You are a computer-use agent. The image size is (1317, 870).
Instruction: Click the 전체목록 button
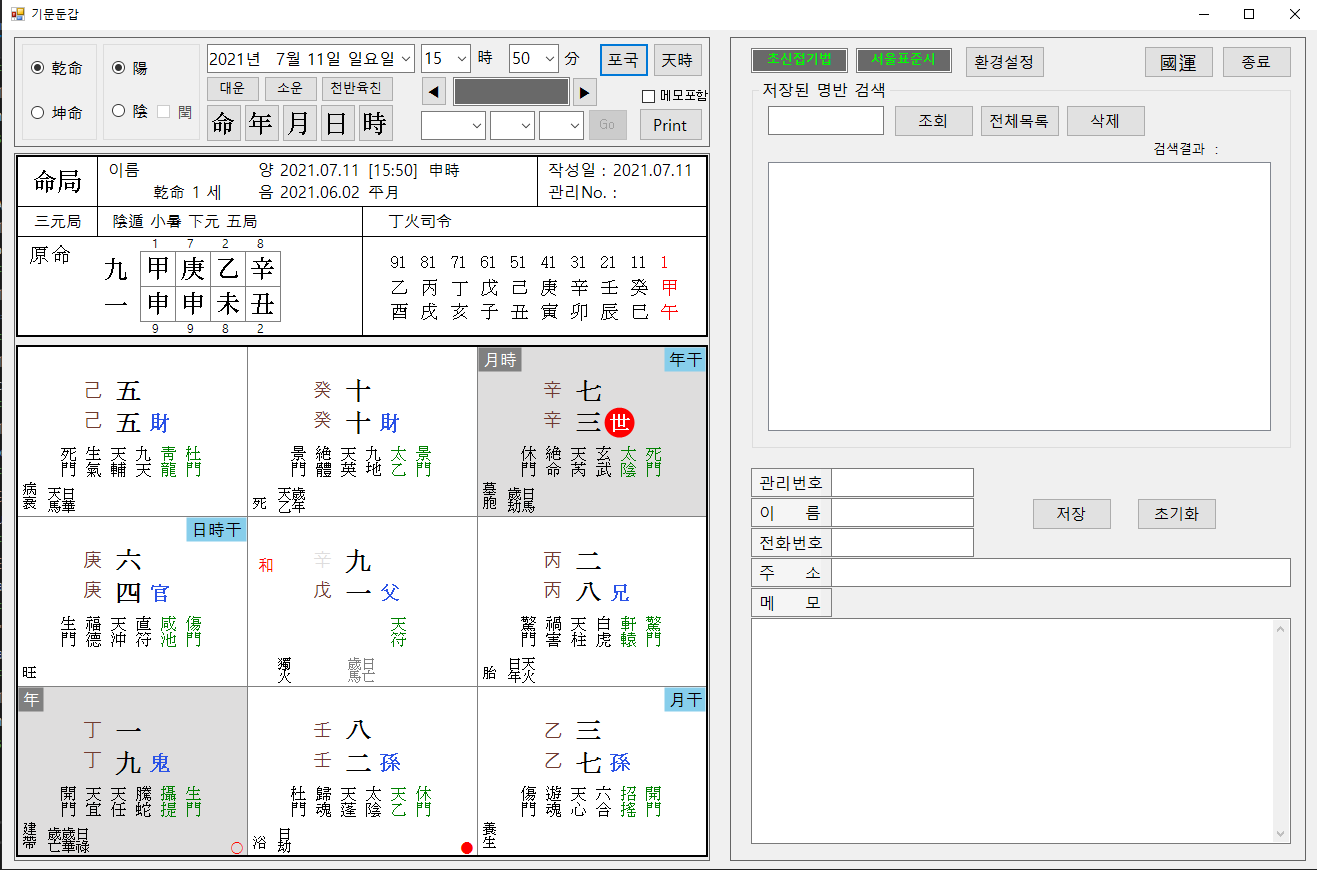[1019, 121]
